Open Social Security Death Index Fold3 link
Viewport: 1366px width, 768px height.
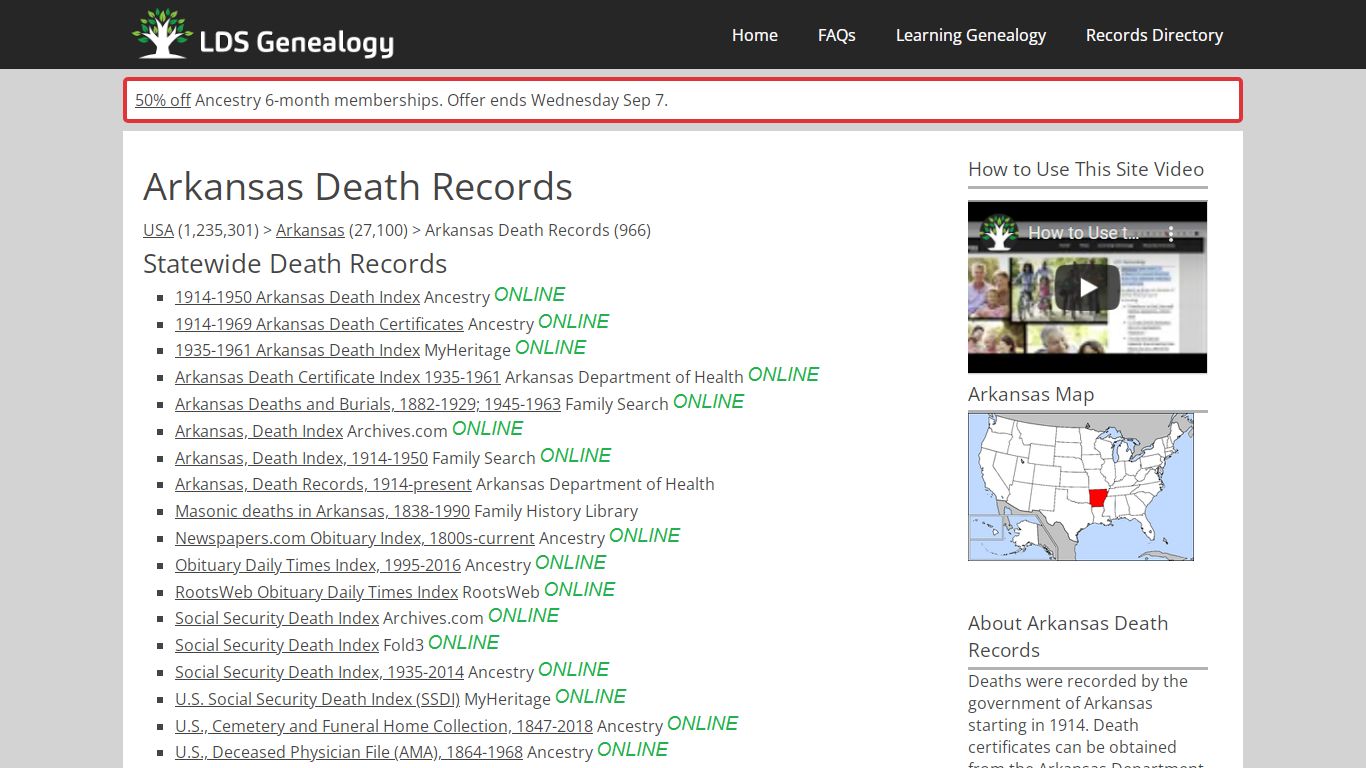coord(277,645)
